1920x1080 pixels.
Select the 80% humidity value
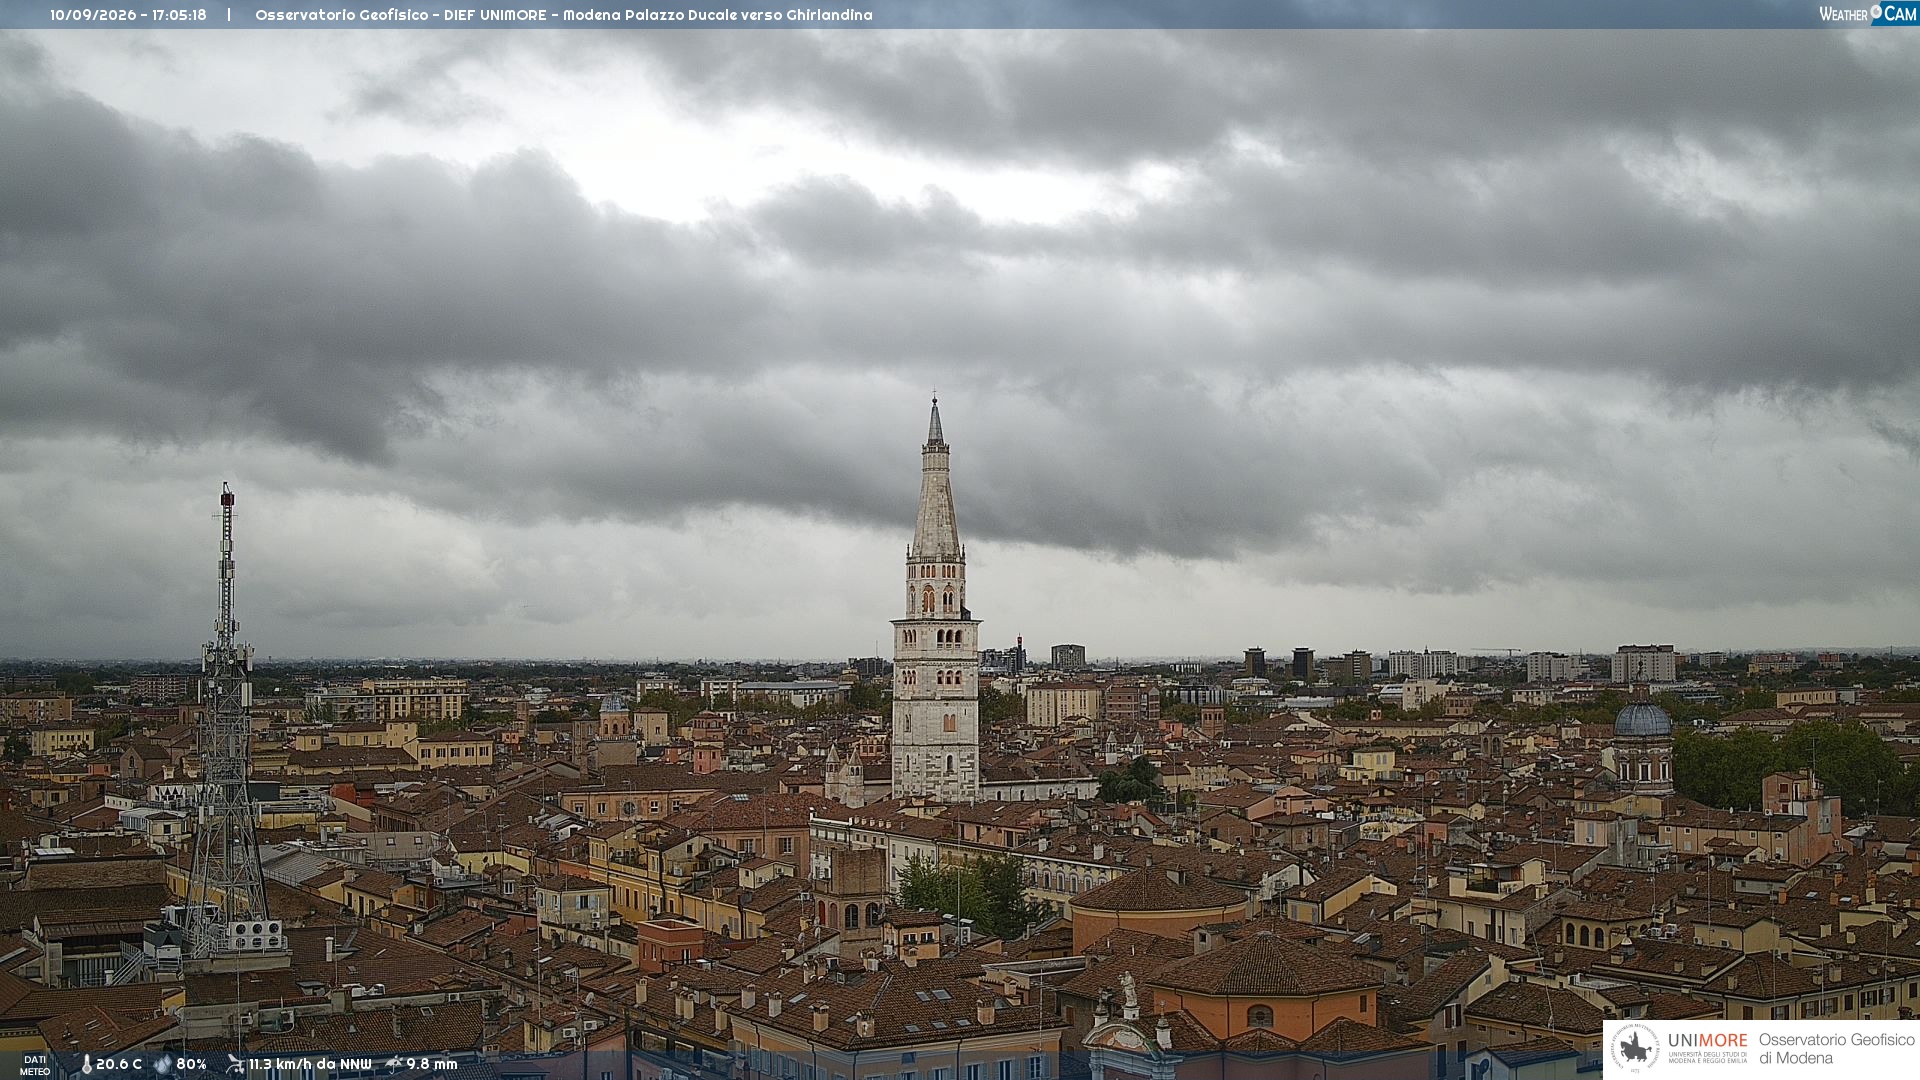point(192,1064)
